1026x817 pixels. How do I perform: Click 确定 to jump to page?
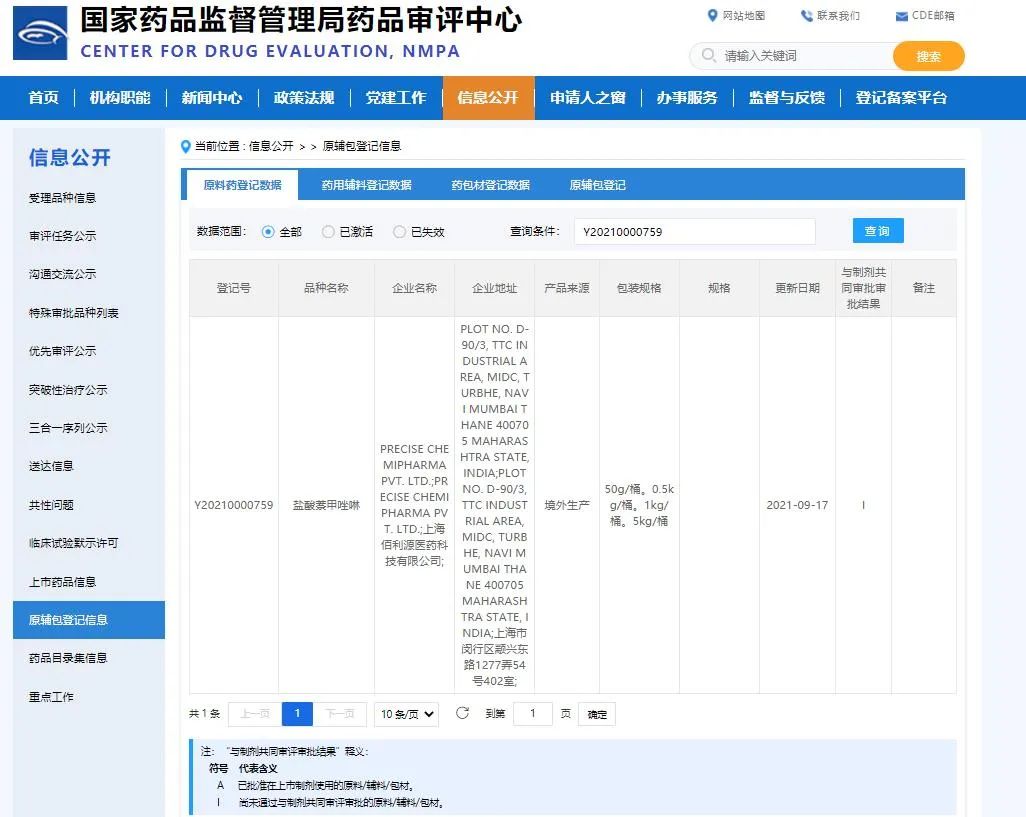click(597, 714)
